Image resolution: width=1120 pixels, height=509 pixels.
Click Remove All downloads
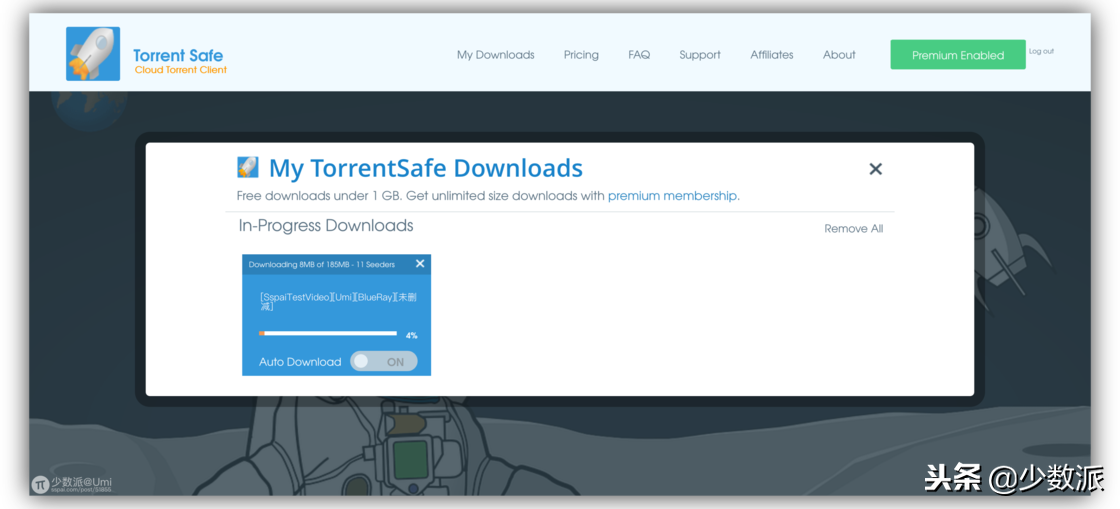[854, 228]
